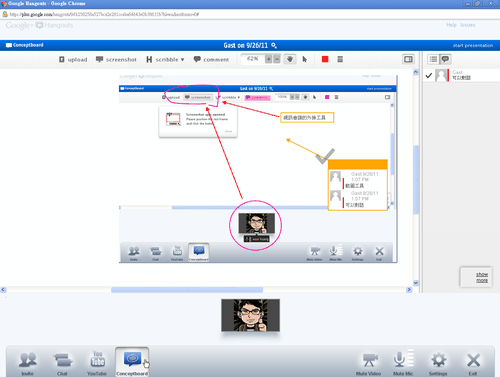Choose the arrow pointer tool
The height and width of the screenshot is (377, 500).
click(304, 59)
